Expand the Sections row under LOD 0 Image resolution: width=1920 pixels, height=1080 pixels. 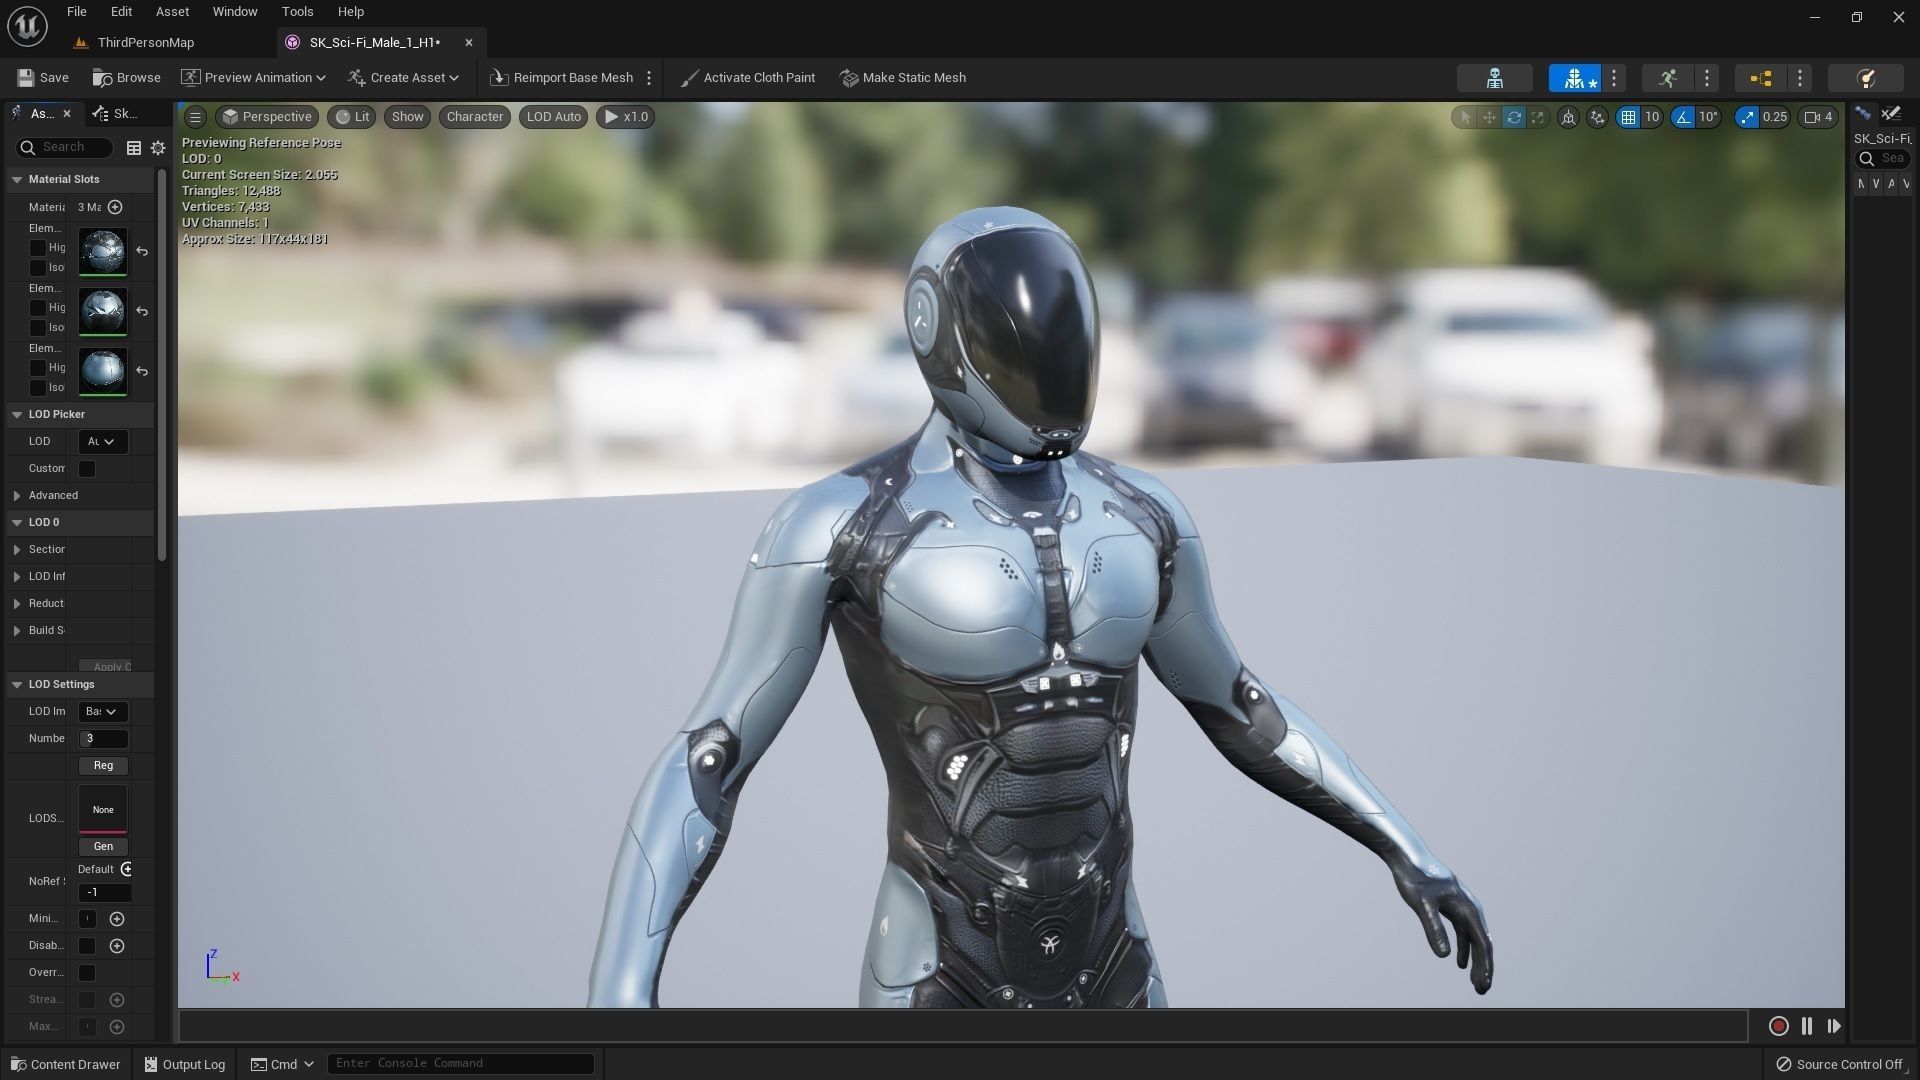pyautogui.click(x=17, y=550)
